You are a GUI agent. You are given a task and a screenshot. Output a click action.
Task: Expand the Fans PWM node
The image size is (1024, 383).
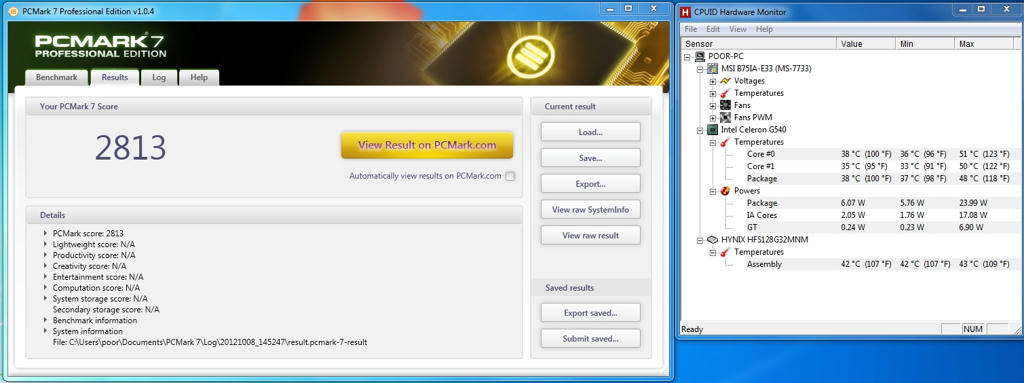[x=712, y=118]
